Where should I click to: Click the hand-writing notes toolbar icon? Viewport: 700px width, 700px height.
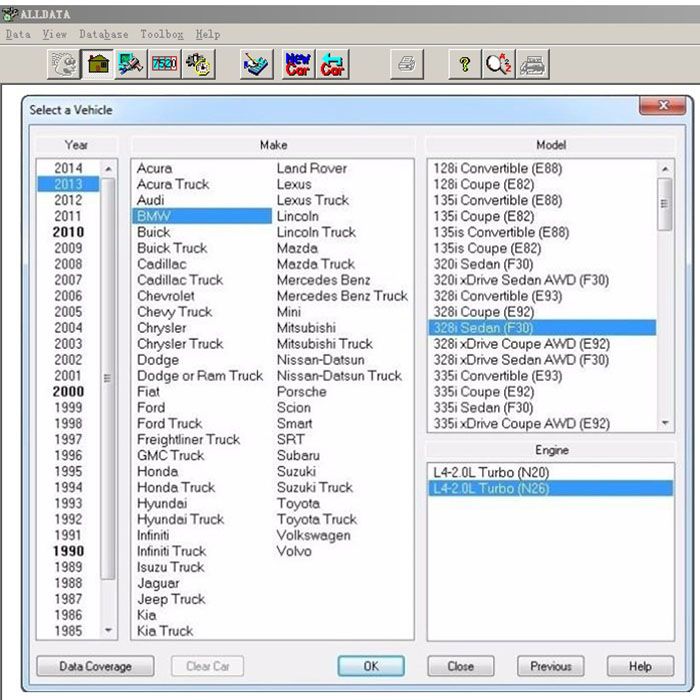pos(256,64)
